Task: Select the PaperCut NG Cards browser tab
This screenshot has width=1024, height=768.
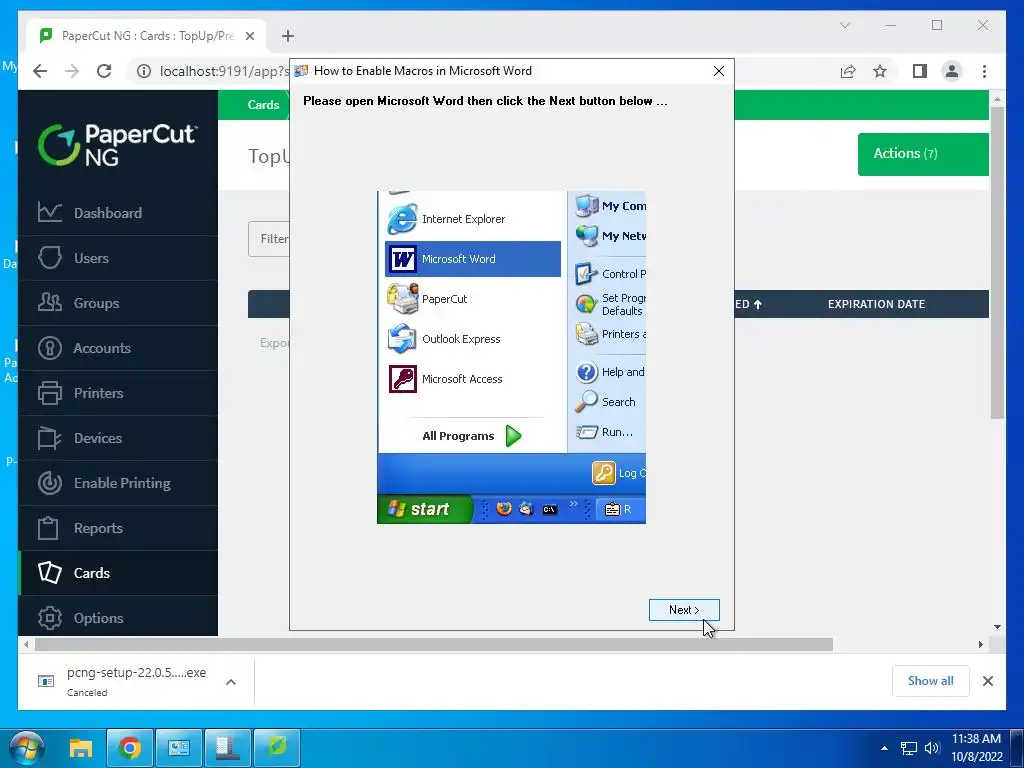Action: 147,36
